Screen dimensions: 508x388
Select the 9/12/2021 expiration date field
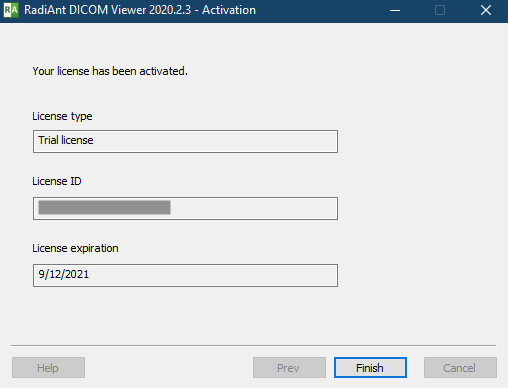185,275
